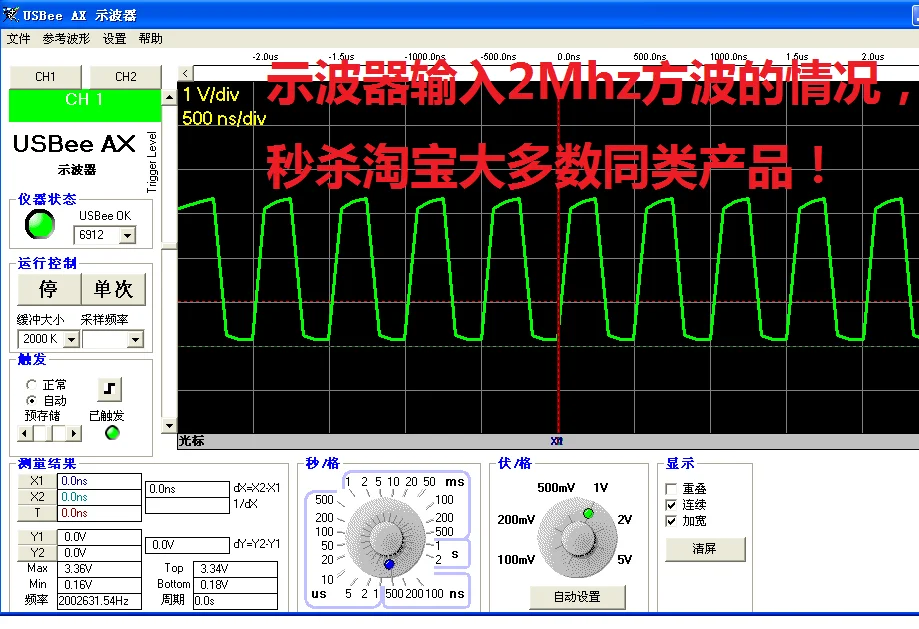The height and width of the screenshot is (629, 919).
Task: Select the Y2 cursor button
Action: click(37, 552)
